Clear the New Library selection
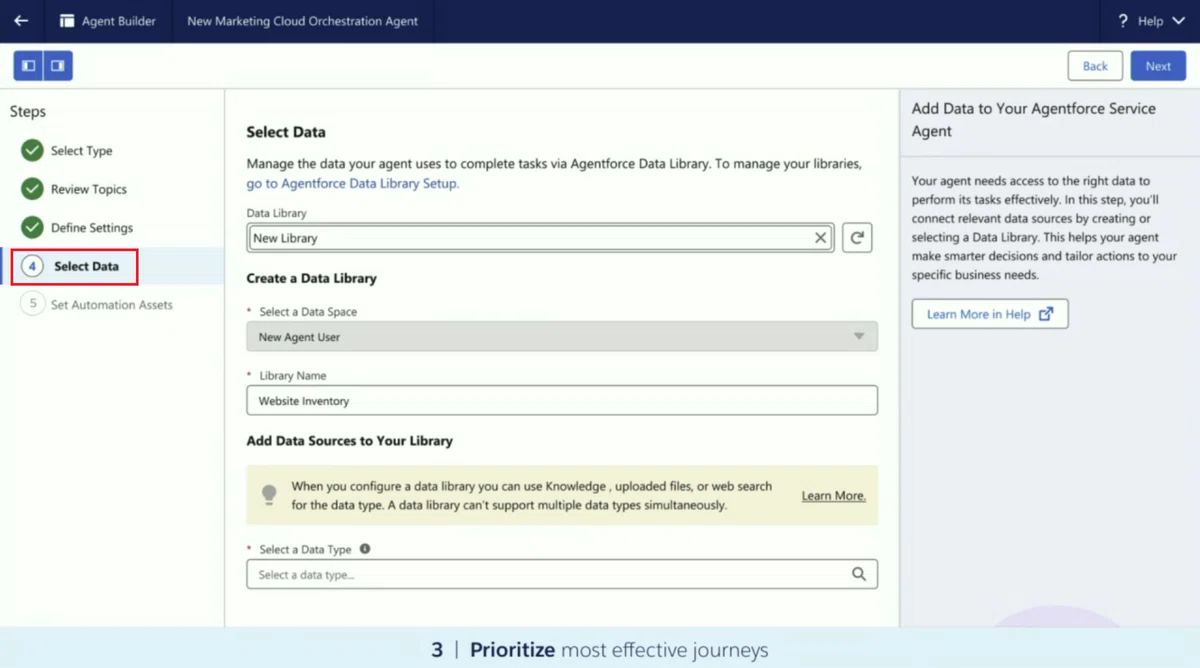This screenshot has height=668, width=1200. (820, 238)
